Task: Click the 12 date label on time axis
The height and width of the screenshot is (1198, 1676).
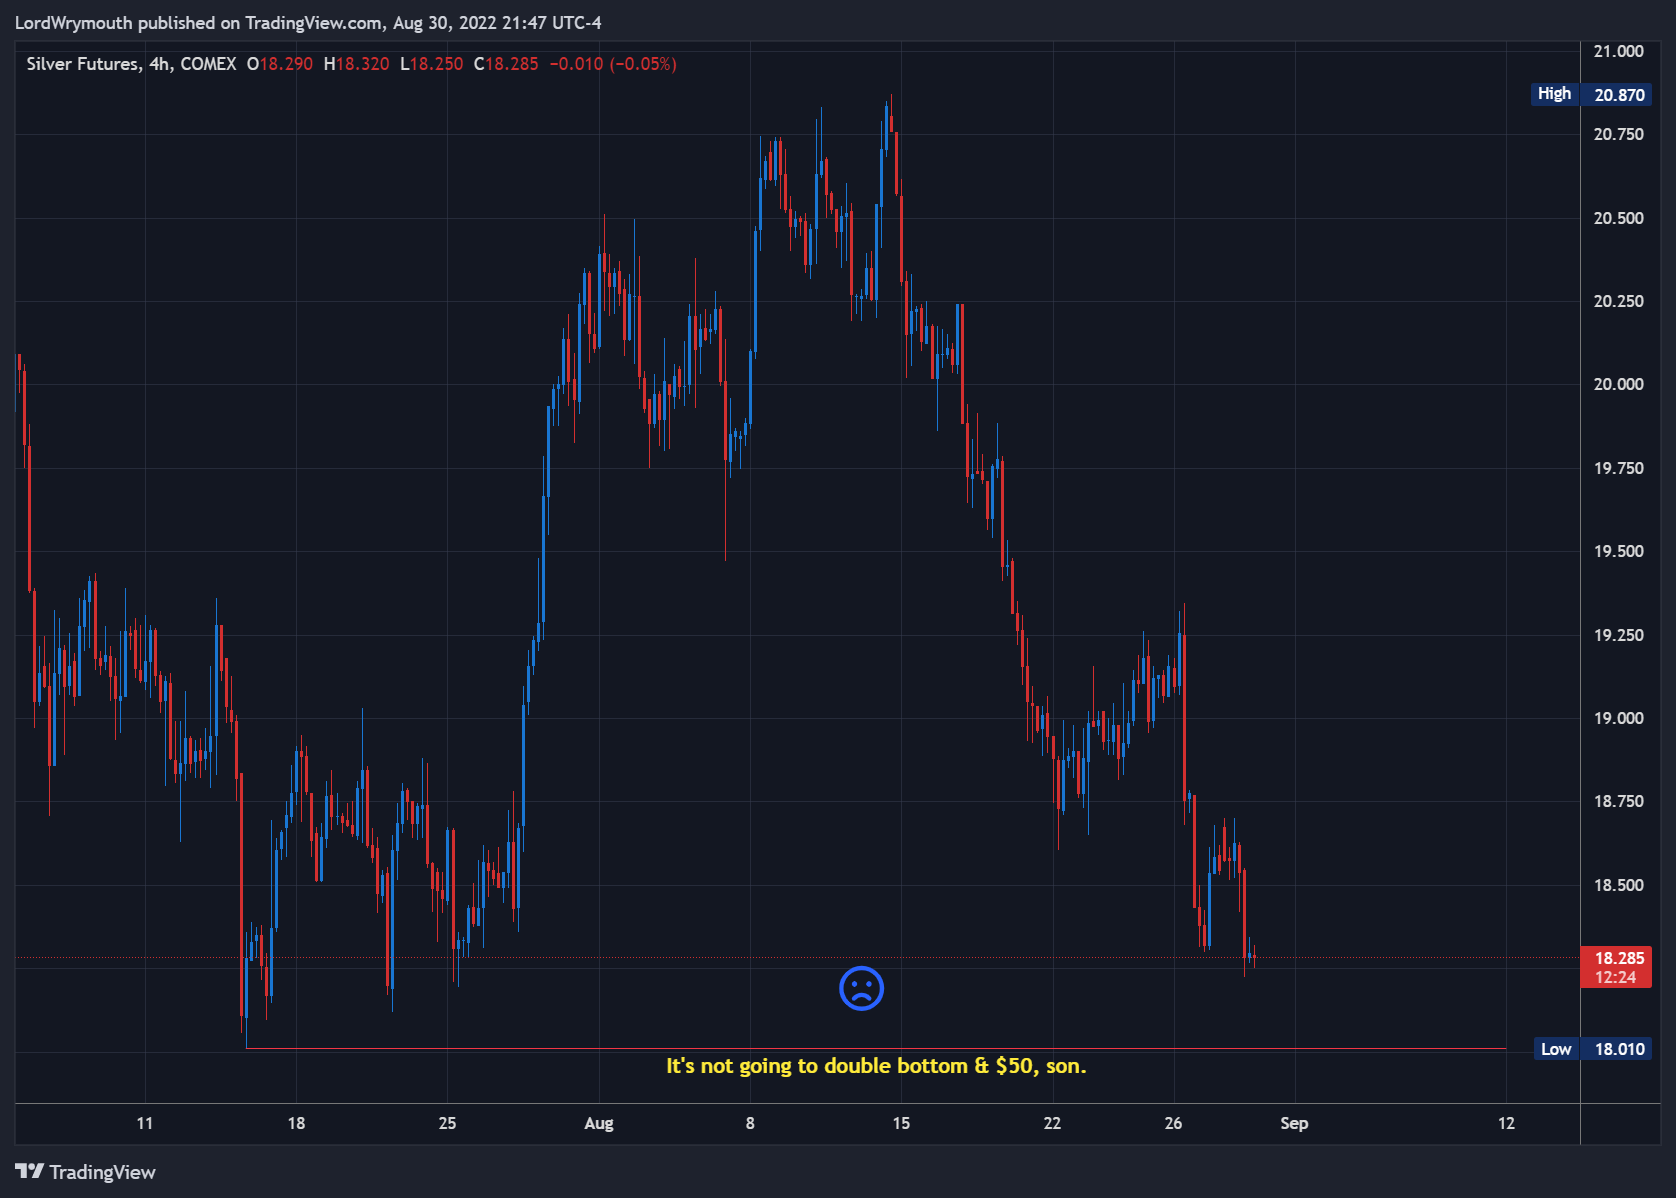Action: click(x=1506, y=1123)
